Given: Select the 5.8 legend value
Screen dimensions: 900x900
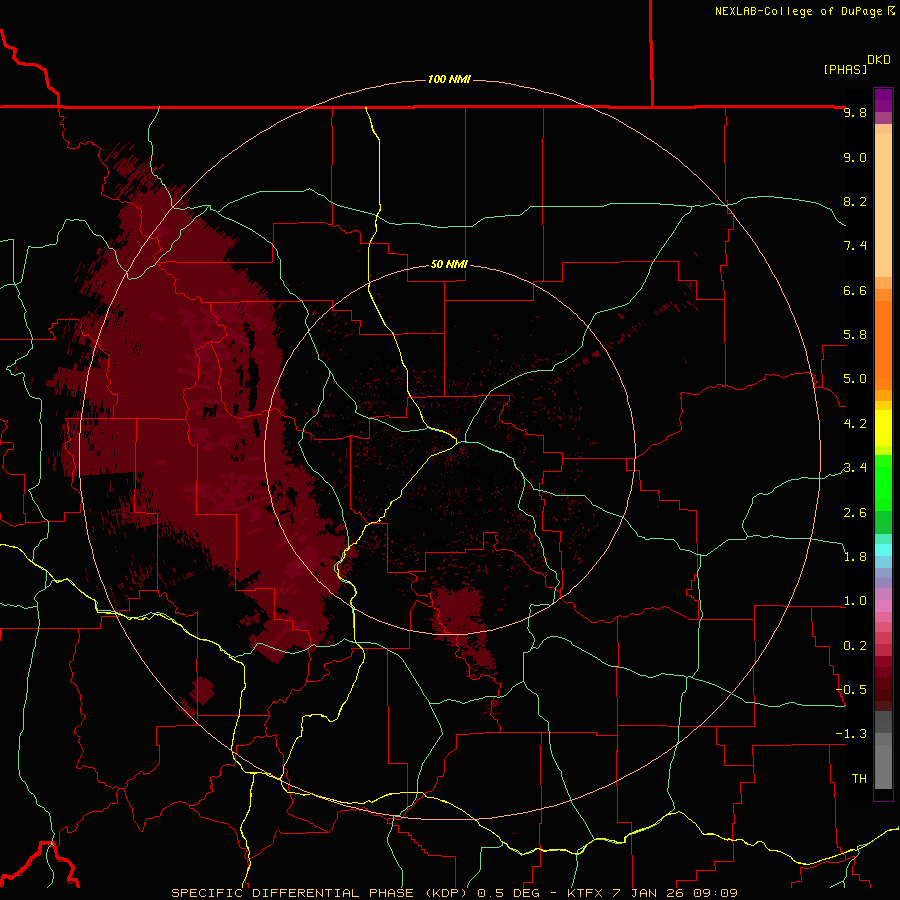Looking at the screenshot, I should [x=855, y=335].
